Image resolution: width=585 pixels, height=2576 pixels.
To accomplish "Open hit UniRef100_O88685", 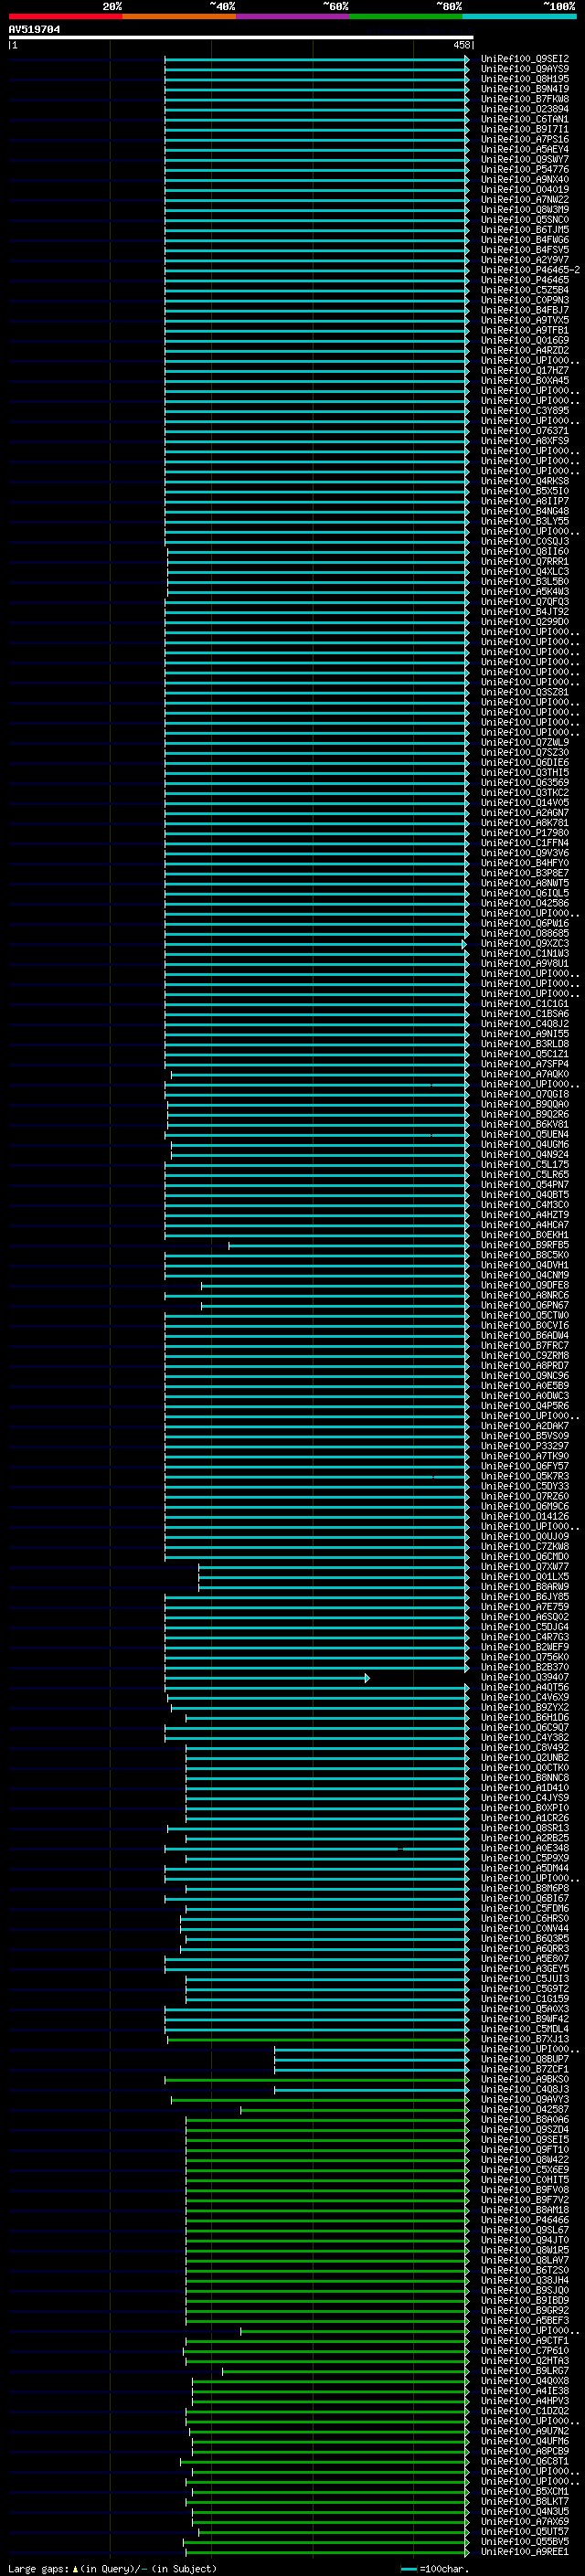I will pos(525,933).
